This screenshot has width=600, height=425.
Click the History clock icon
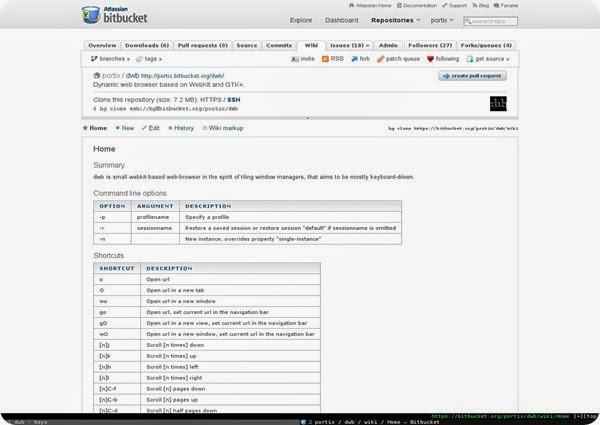tap(170, 128)
